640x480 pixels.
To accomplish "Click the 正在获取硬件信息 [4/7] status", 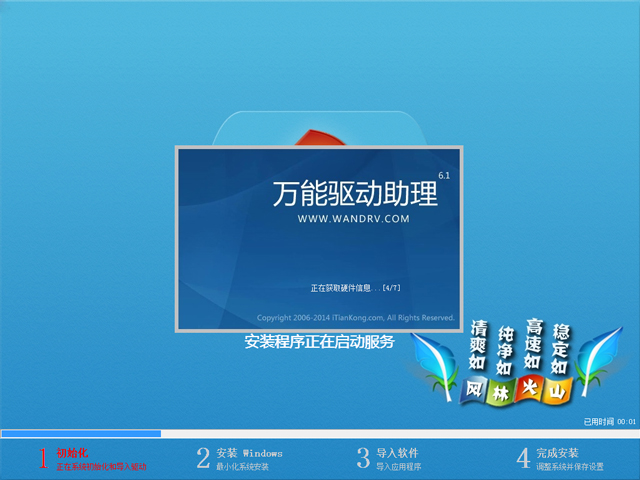I will (x=355, y=288).
